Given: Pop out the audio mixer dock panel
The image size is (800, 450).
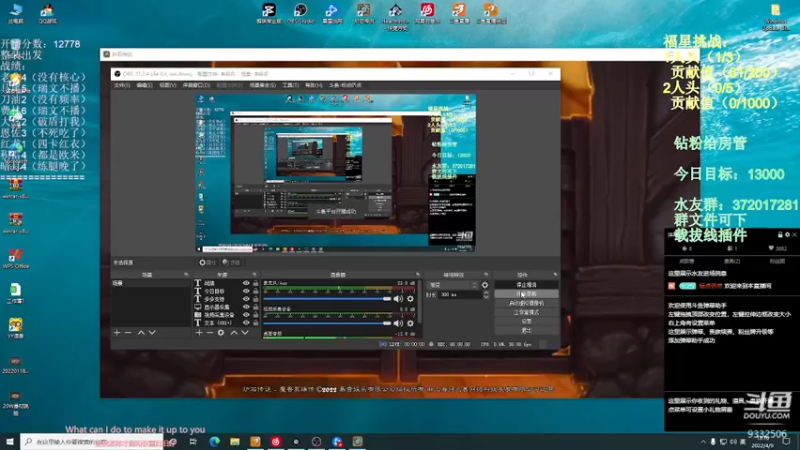Looking at the screenshot, I should (418, 274).
